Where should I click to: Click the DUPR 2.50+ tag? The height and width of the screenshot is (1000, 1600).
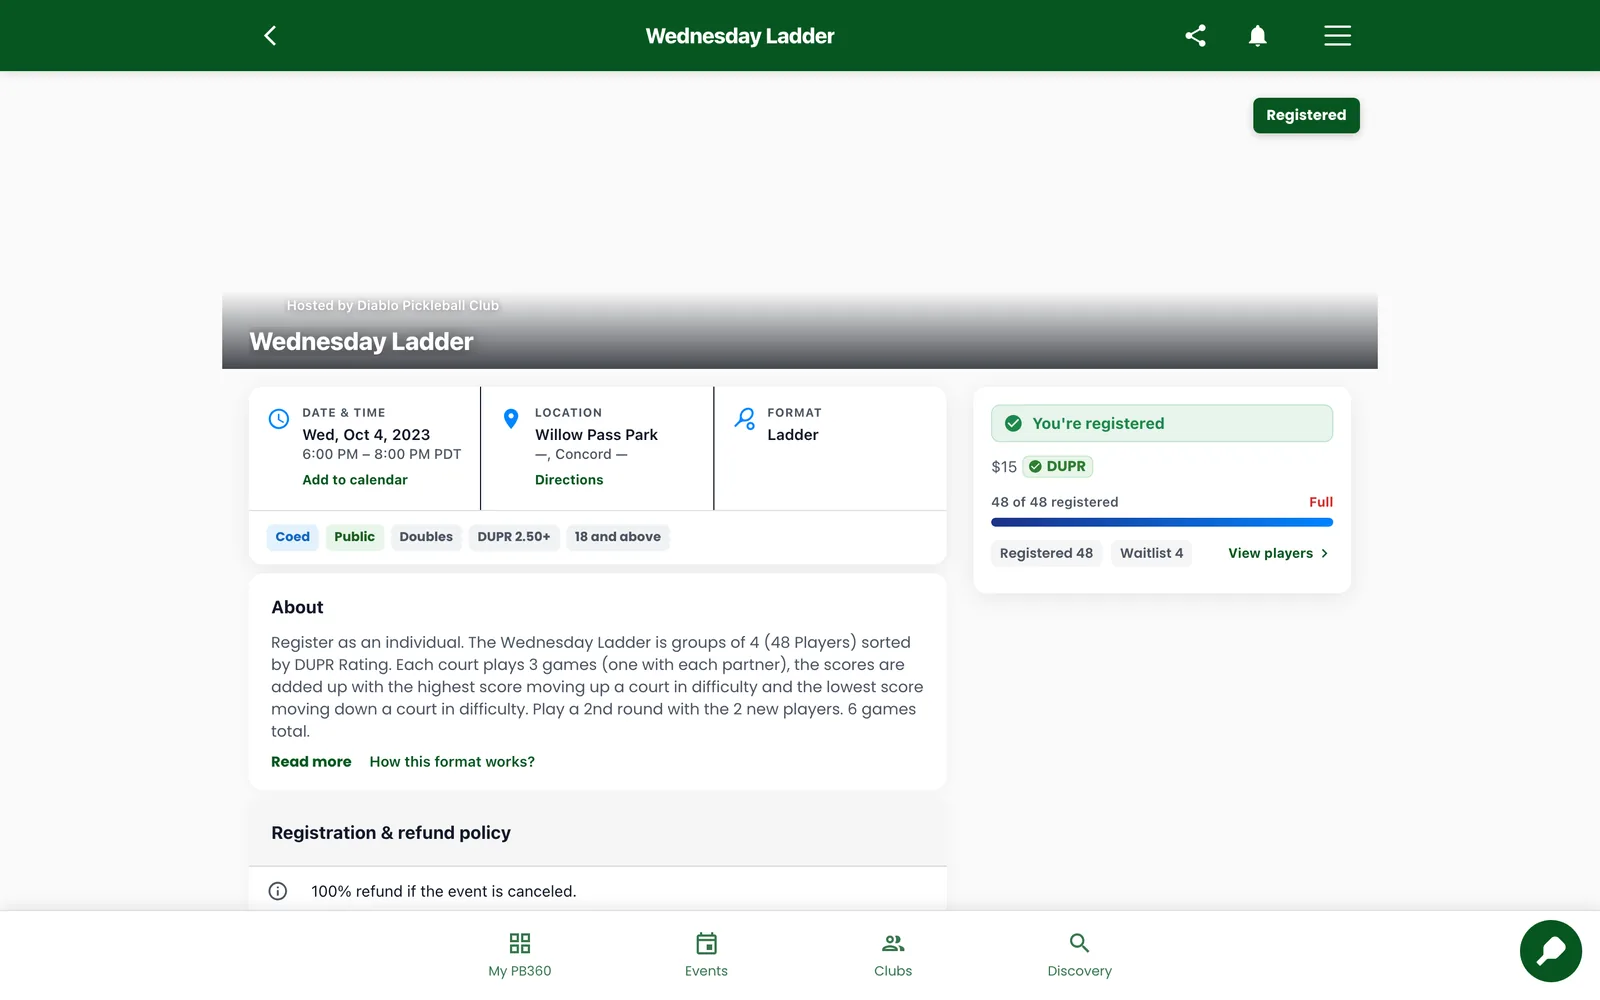pyautogui.click(x=514, y=537)
